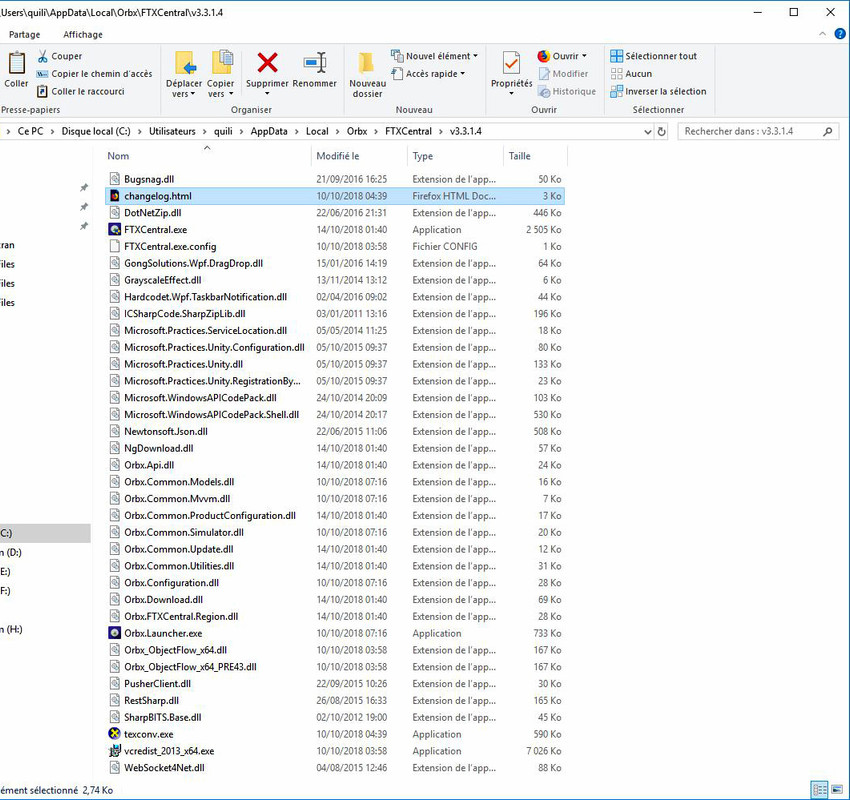The width and height of the screenshot is (850, 800).
Task: Switch to details view icon in status bar
Action: (x=819, y=790)
